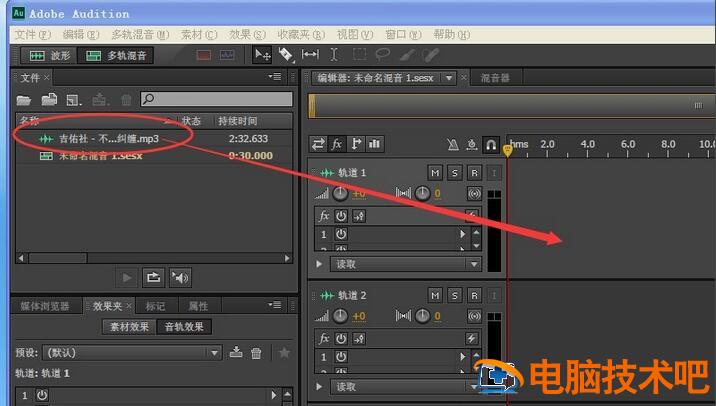The image size is (716, 406).
Task: Open 轨道 1 effect slot 1 arrow
Action: [462, 234]
